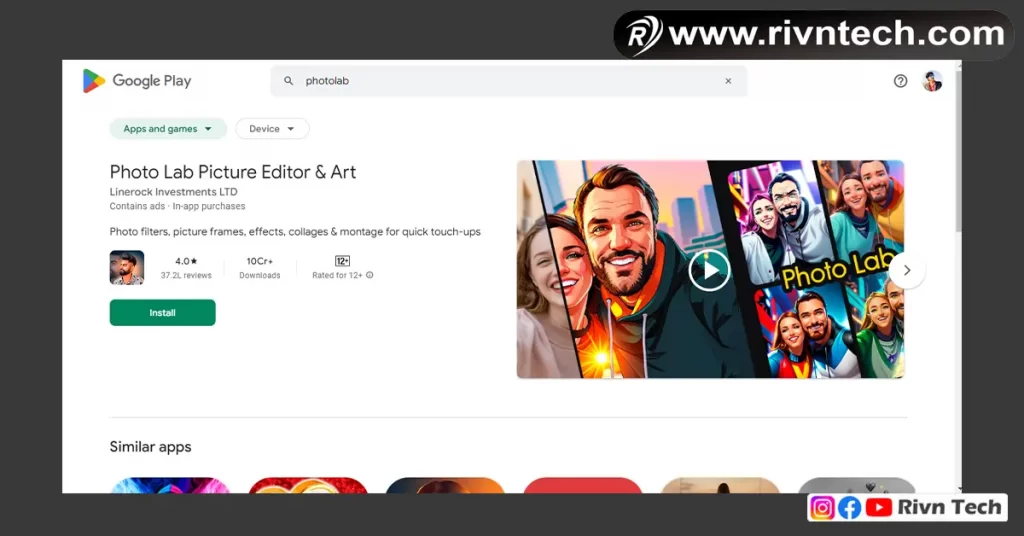This screenshot has height=536, width=1024.
Task: Click the app description text
Action: pos(295,232)
